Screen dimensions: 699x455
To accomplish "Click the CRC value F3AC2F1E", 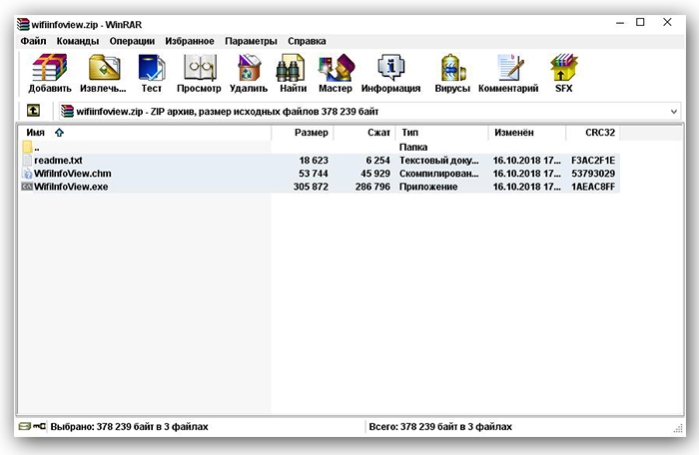I will [593, 160].
